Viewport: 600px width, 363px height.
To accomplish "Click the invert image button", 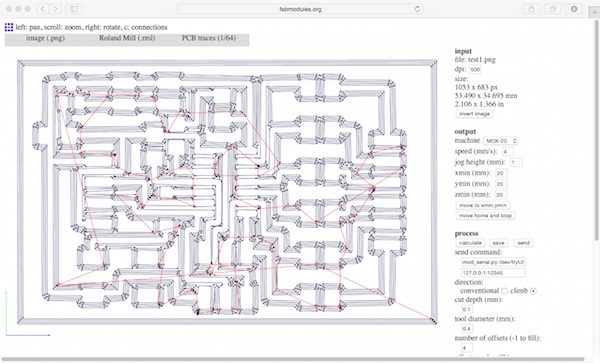I will click(474, 114).
